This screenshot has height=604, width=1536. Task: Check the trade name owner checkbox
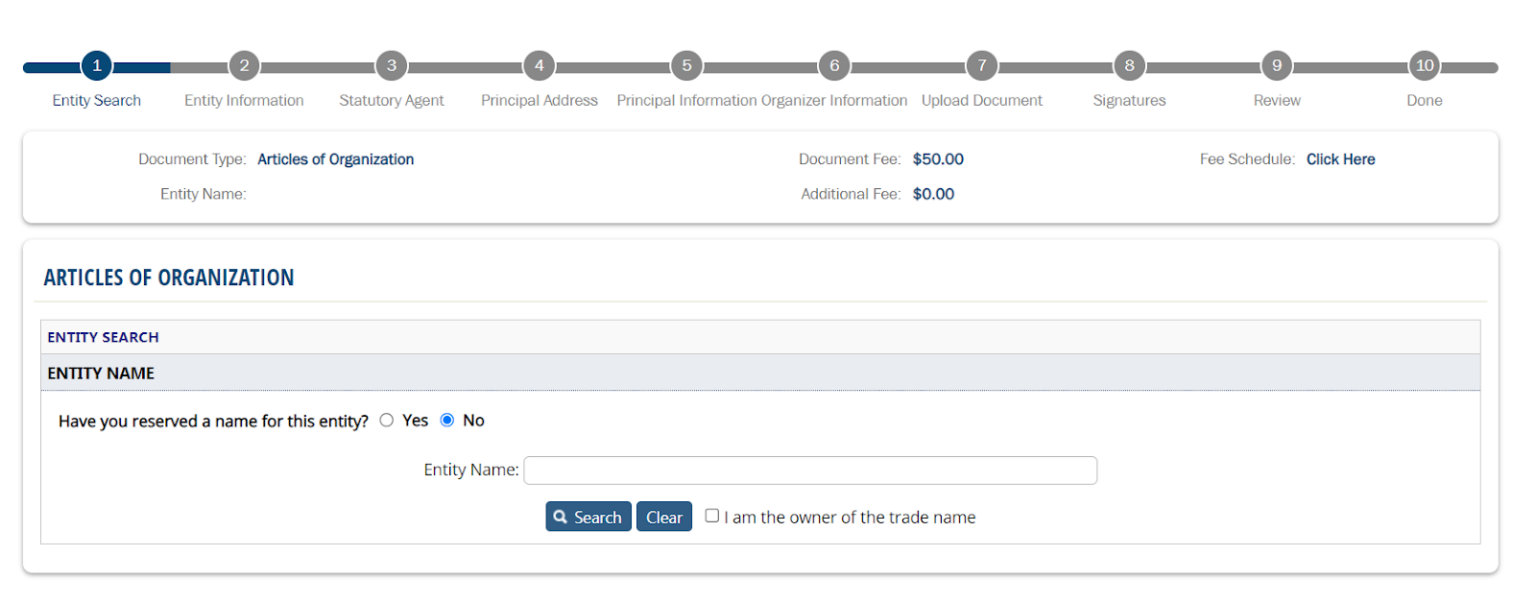(712, 516)
